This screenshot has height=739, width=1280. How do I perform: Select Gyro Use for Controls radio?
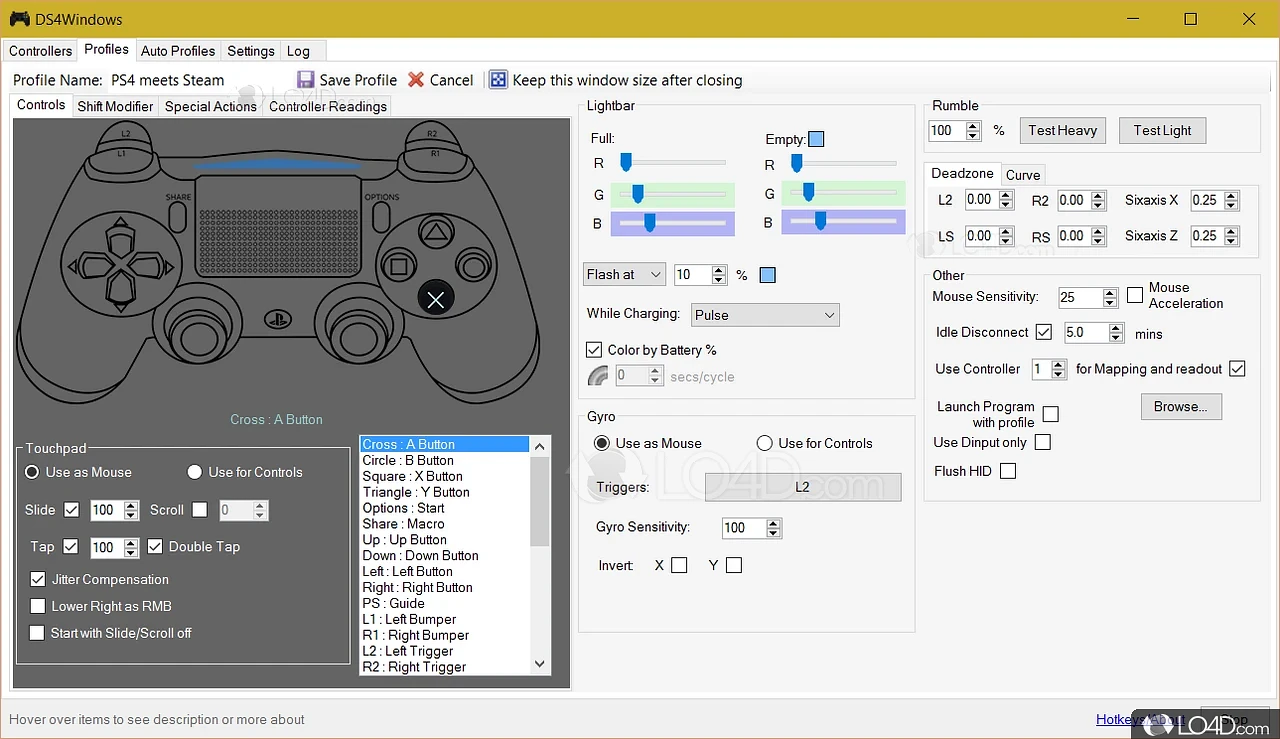[x=765, y=443]
